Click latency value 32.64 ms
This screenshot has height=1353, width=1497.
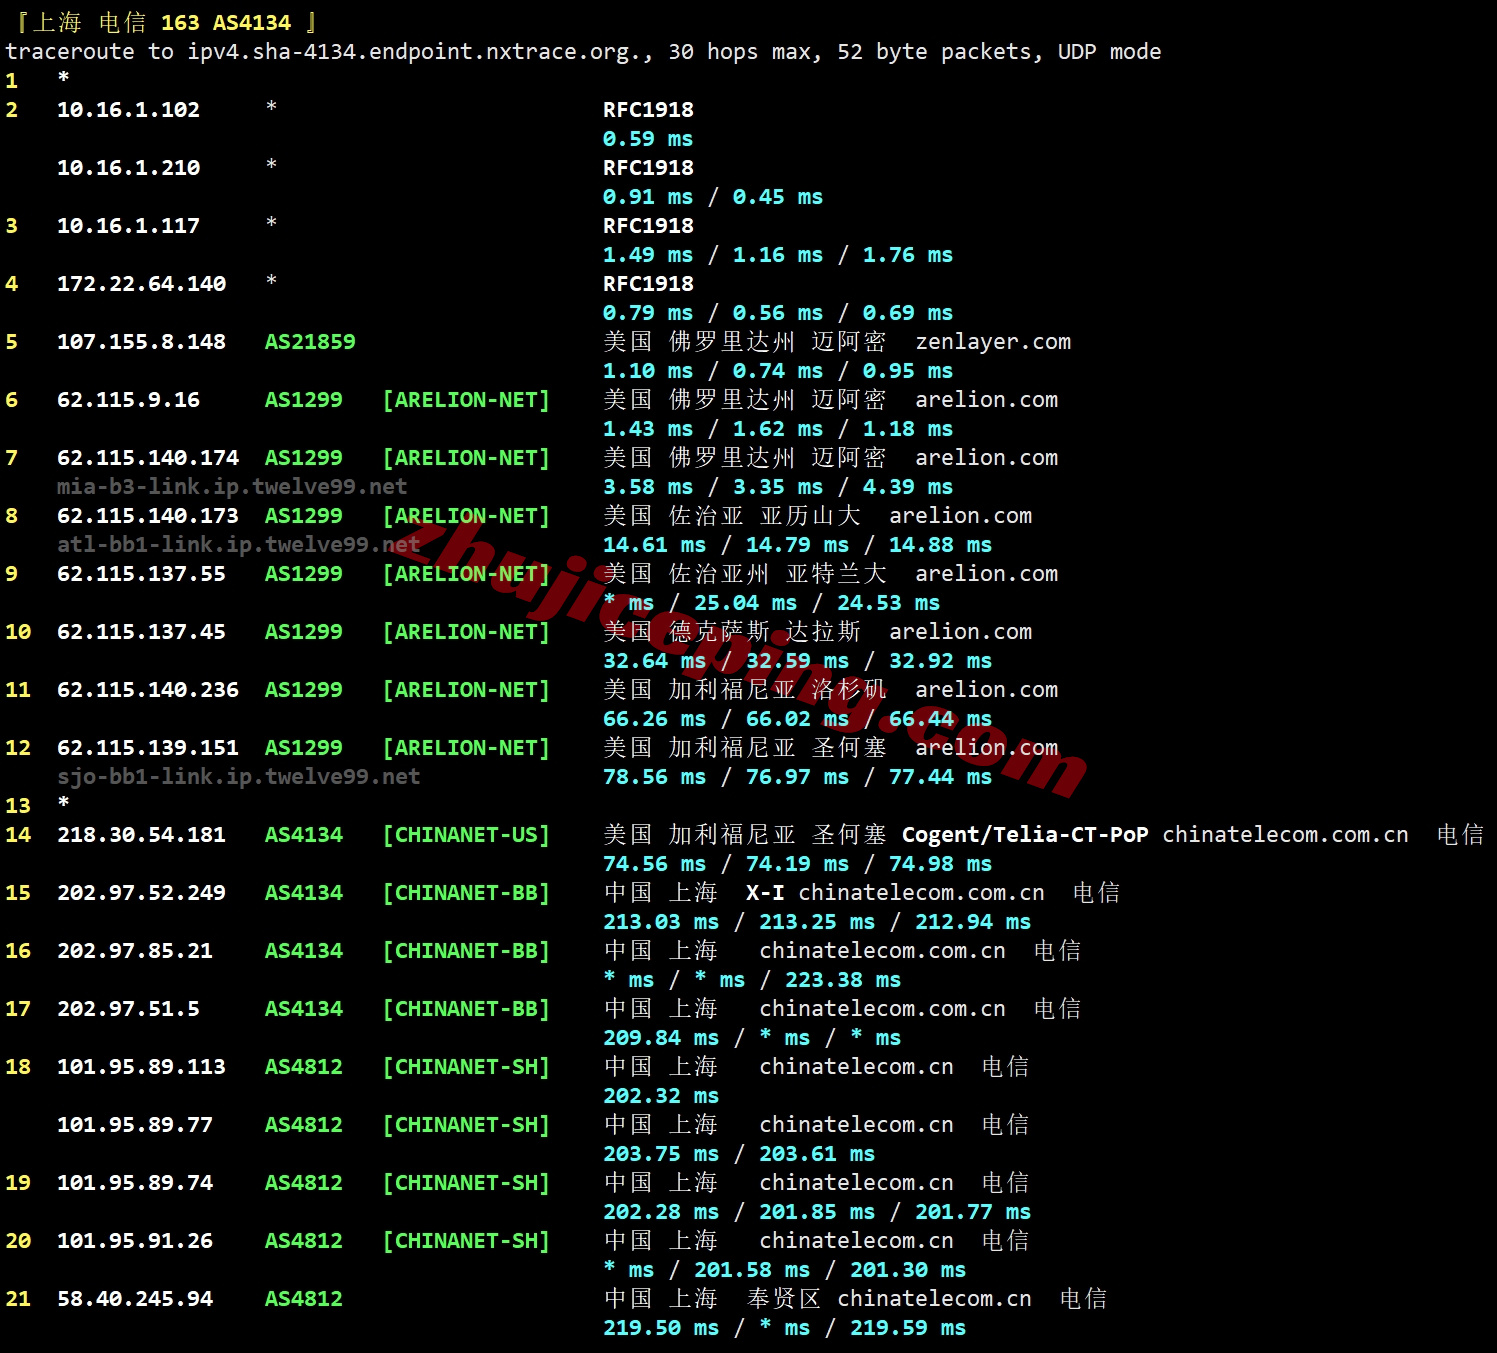654,661
